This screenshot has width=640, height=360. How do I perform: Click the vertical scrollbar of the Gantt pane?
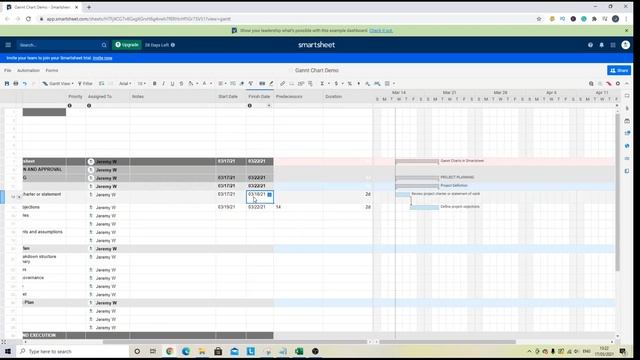coord(618,192)
